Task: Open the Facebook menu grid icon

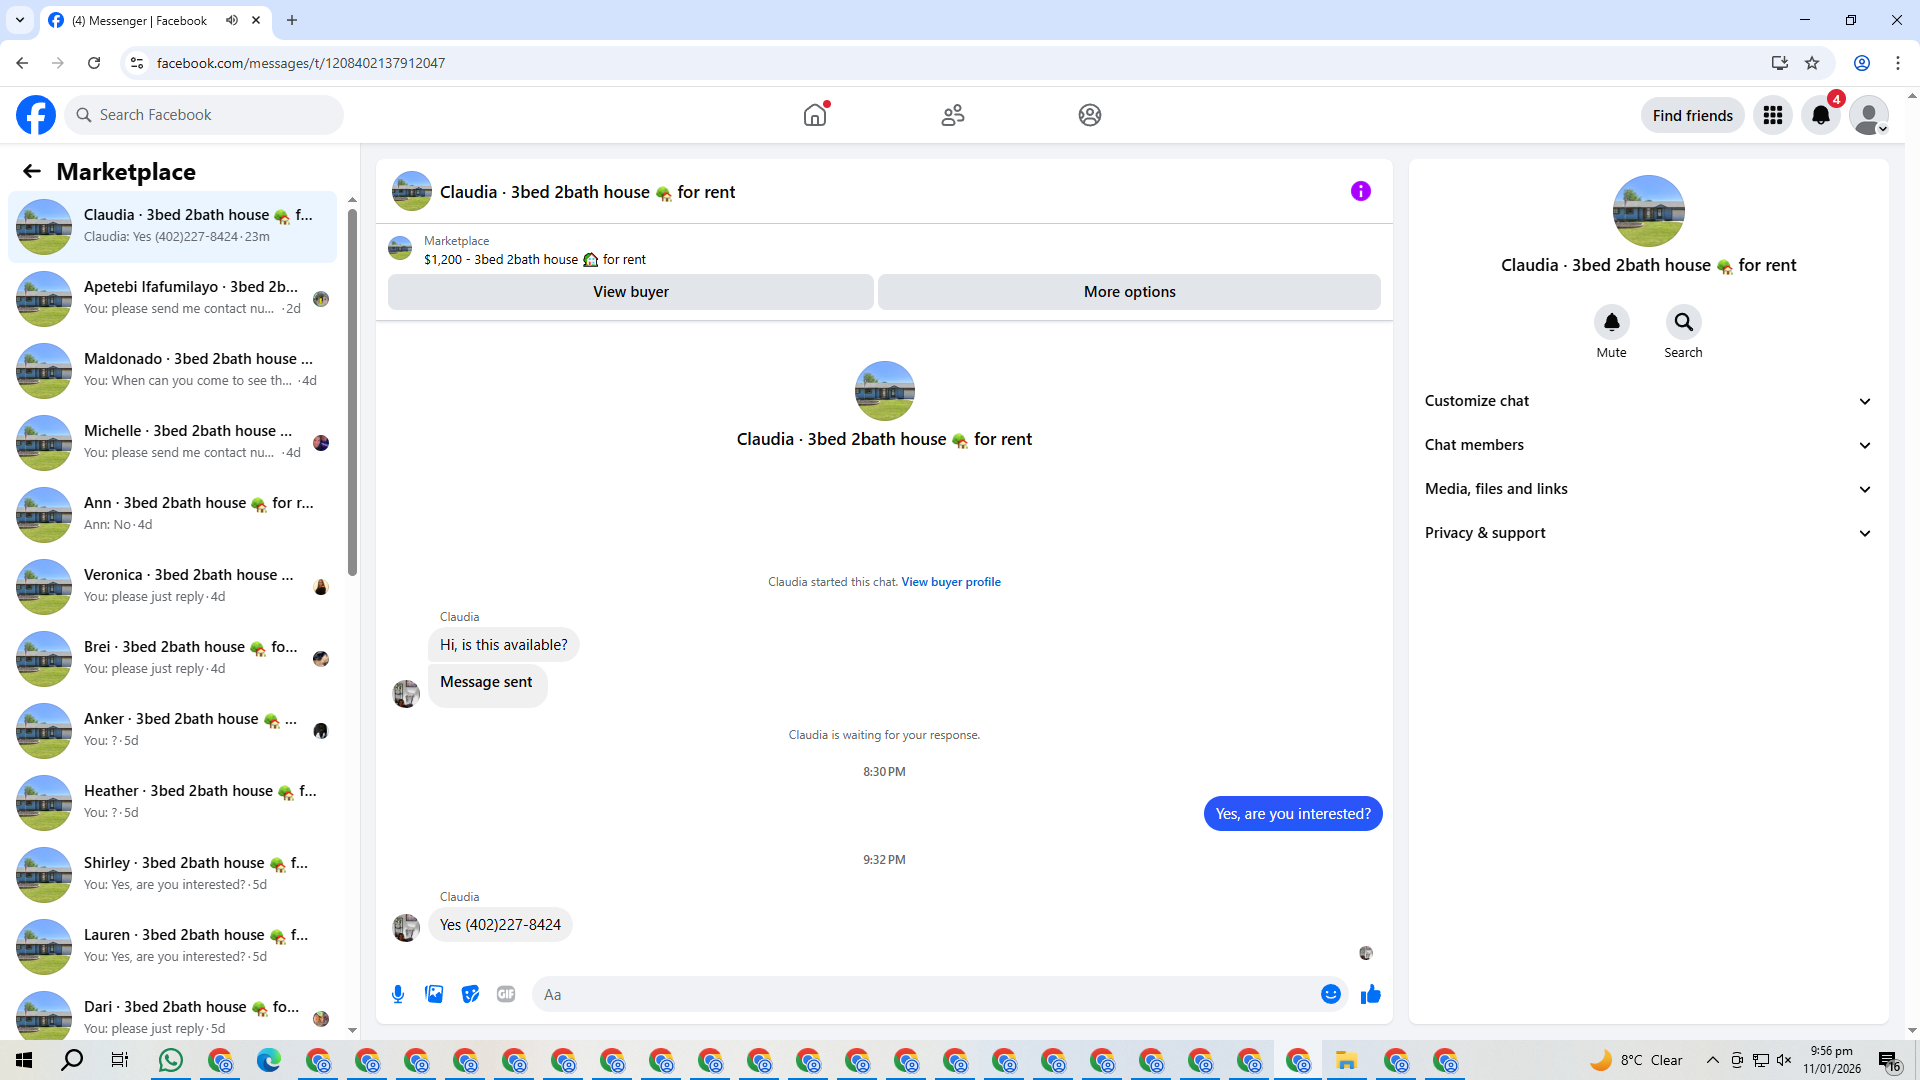Action: click(x=1773, y=115)
